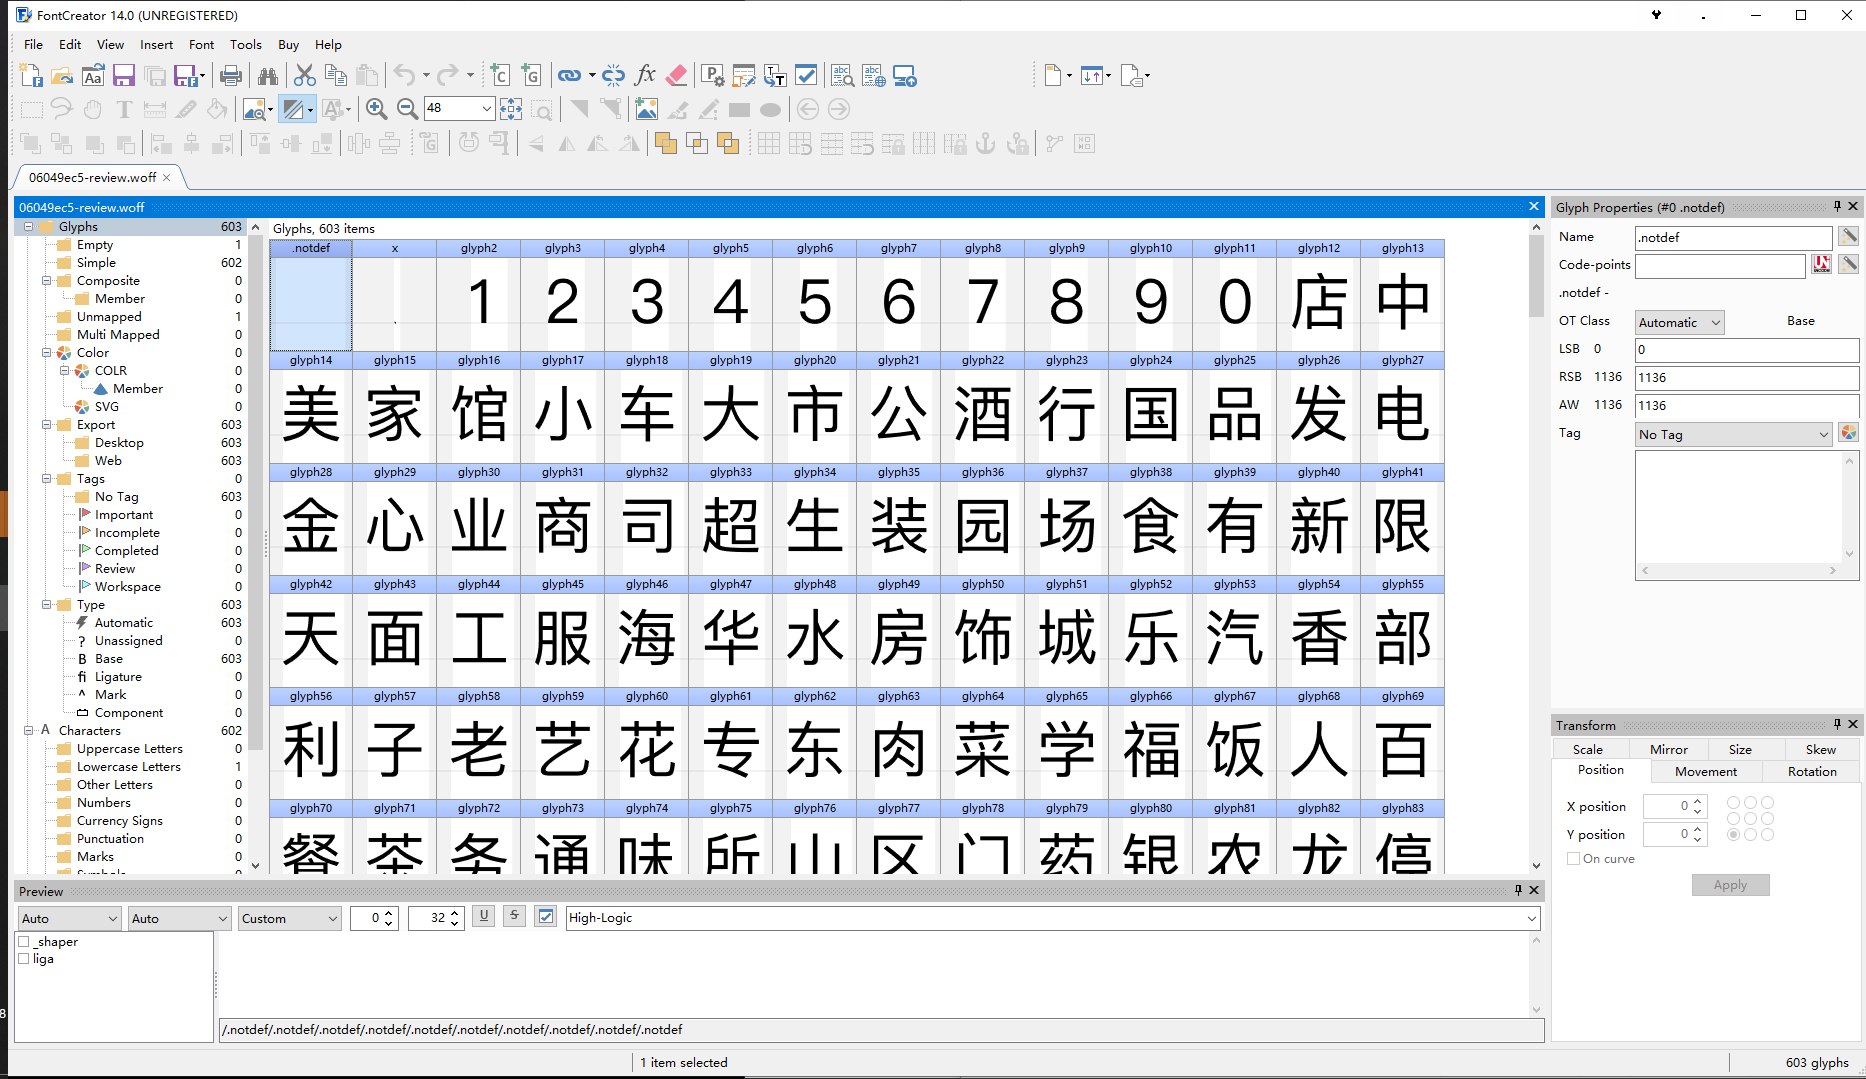
Task: Click the install font monitor icon
Action: click(905, 76)
